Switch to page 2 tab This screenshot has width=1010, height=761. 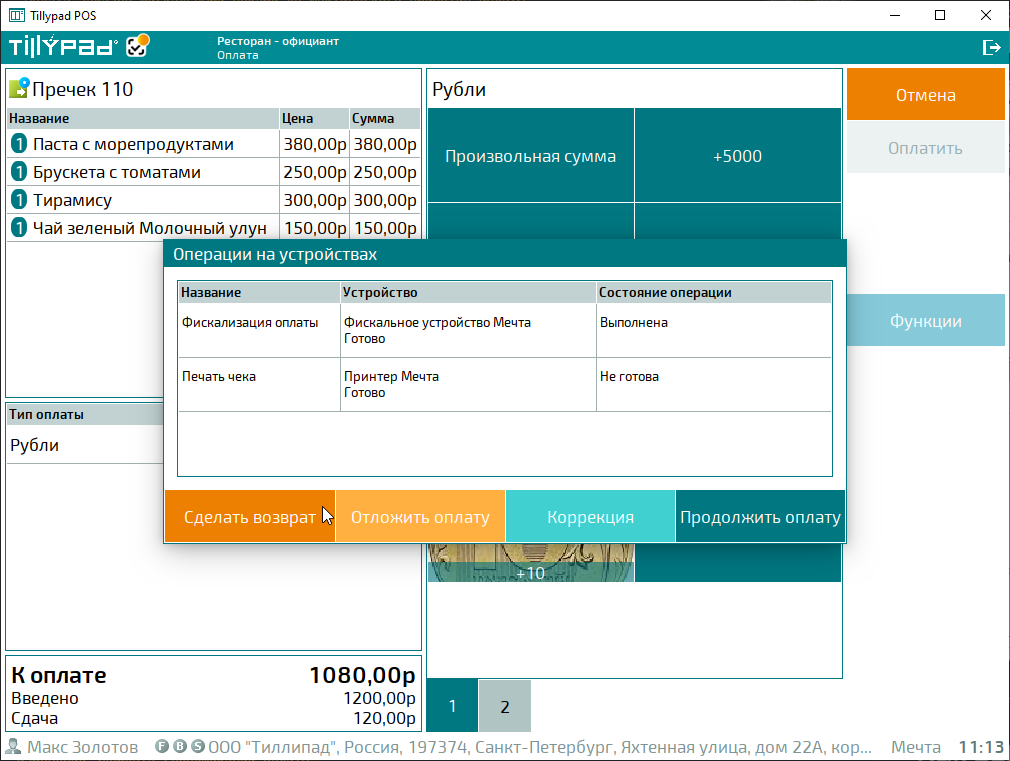pyautogui.click(x=504, y=707)
